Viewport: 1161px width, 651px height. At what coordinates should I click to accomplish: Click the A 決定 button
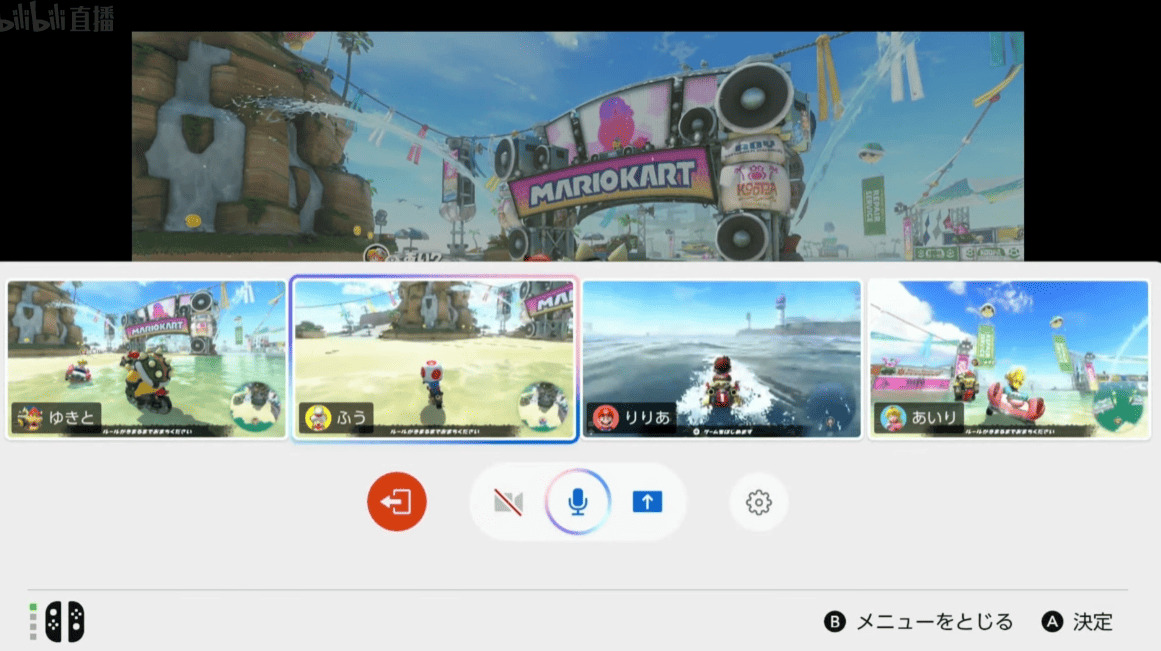[x=1077, y=621]
